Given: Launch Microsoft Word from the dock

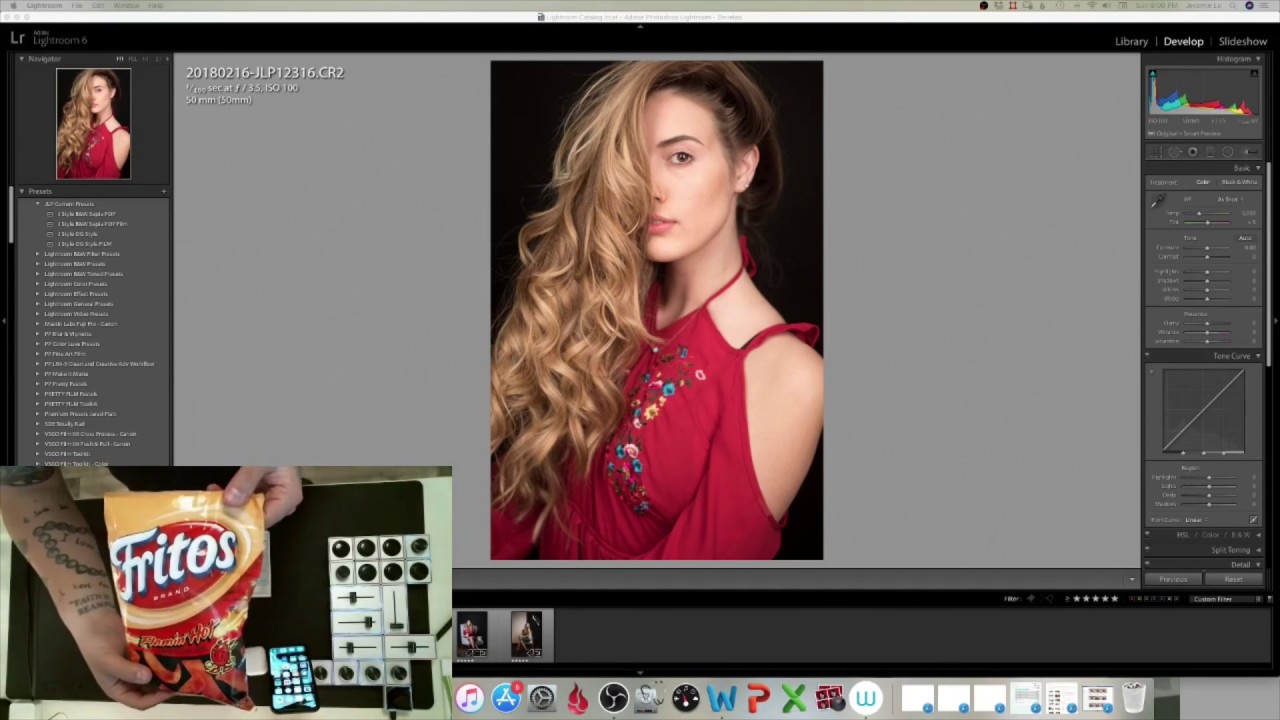Looking at the screenshot, I should [x=722, y=697].
